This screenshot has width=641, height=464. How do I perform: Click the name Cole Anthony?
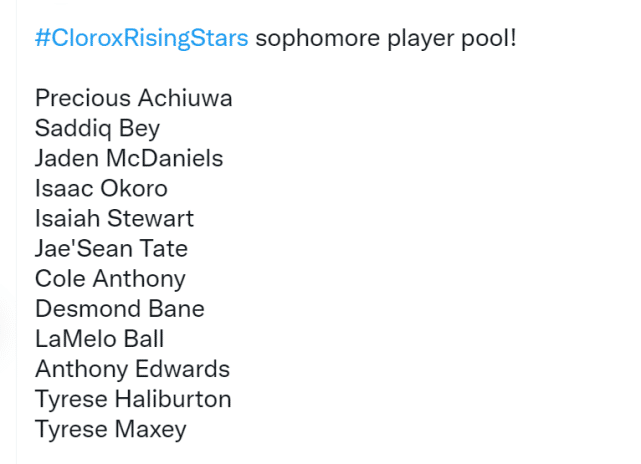110,278
